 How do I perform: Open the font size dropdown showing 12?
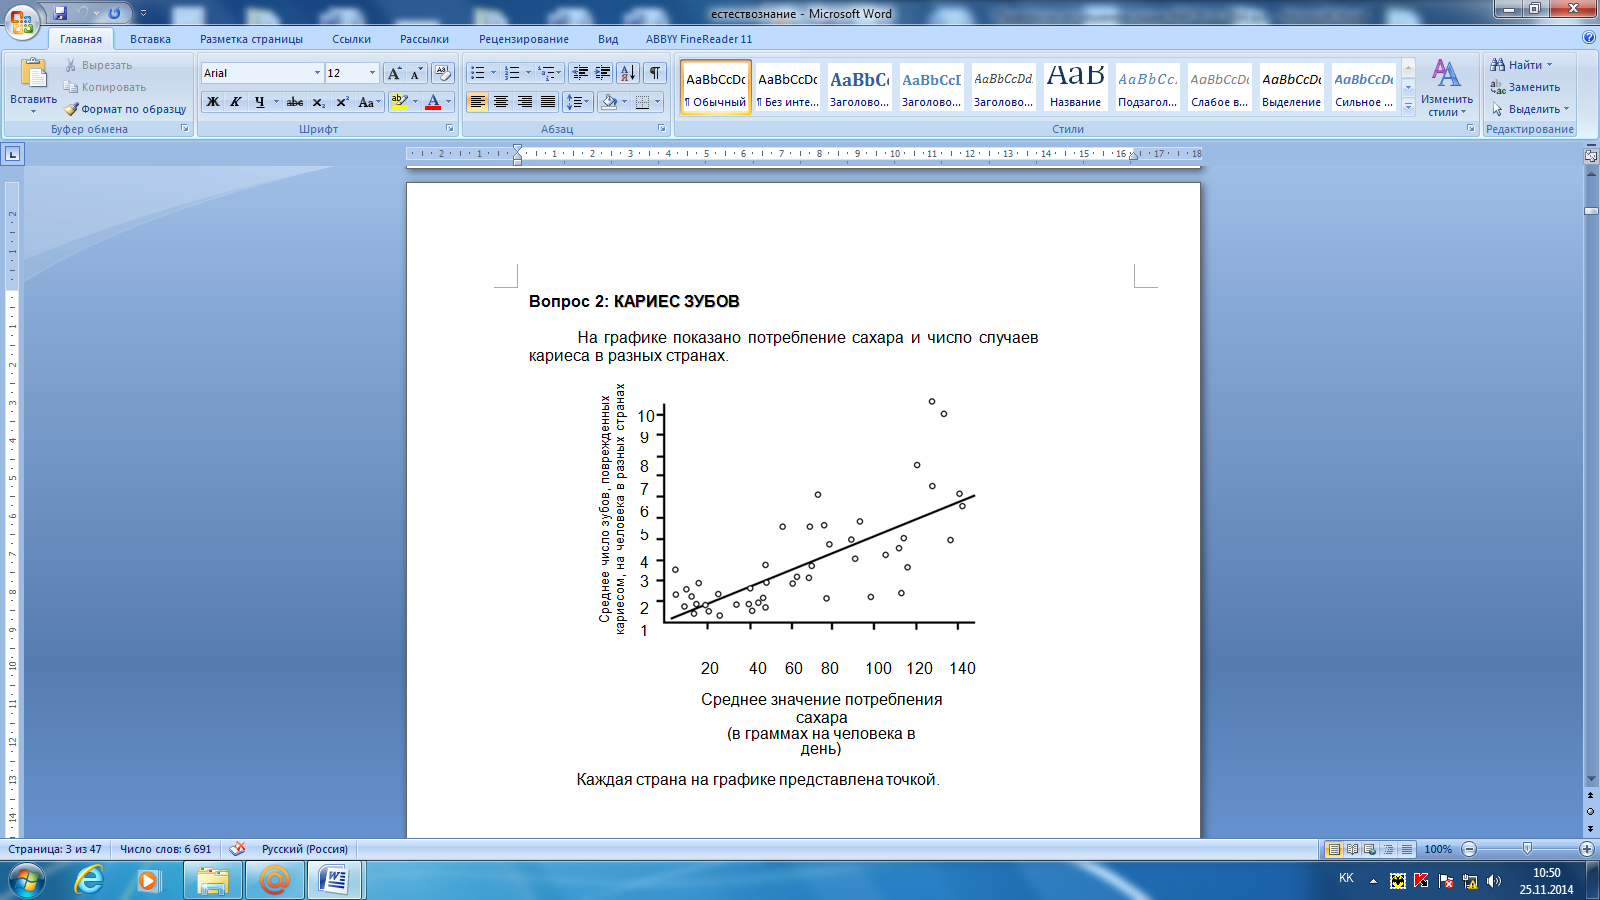(372, 73)
